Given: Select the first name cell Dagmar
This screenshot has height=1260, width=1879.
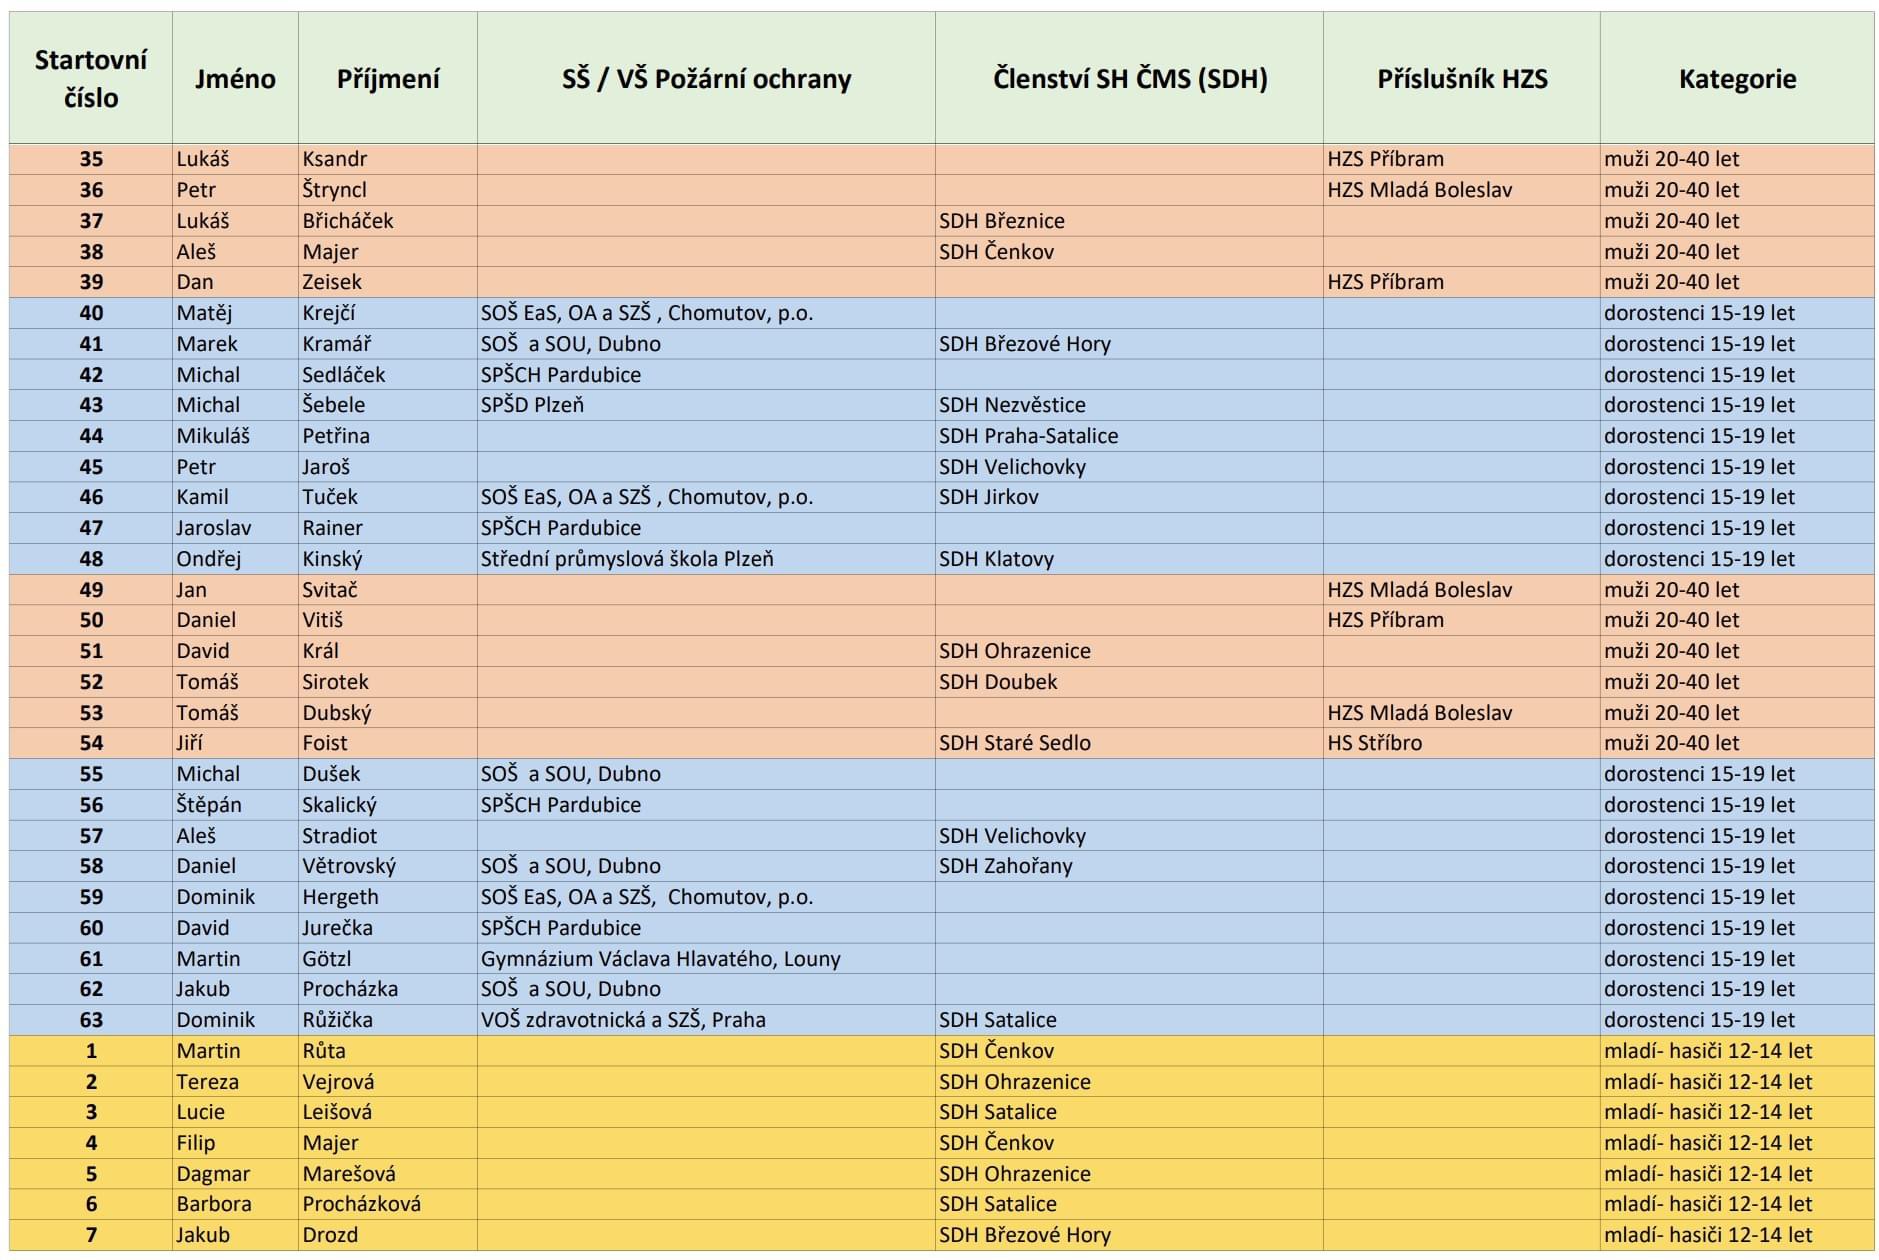Looking at the screenshot, I should [x=235, y=1174].
